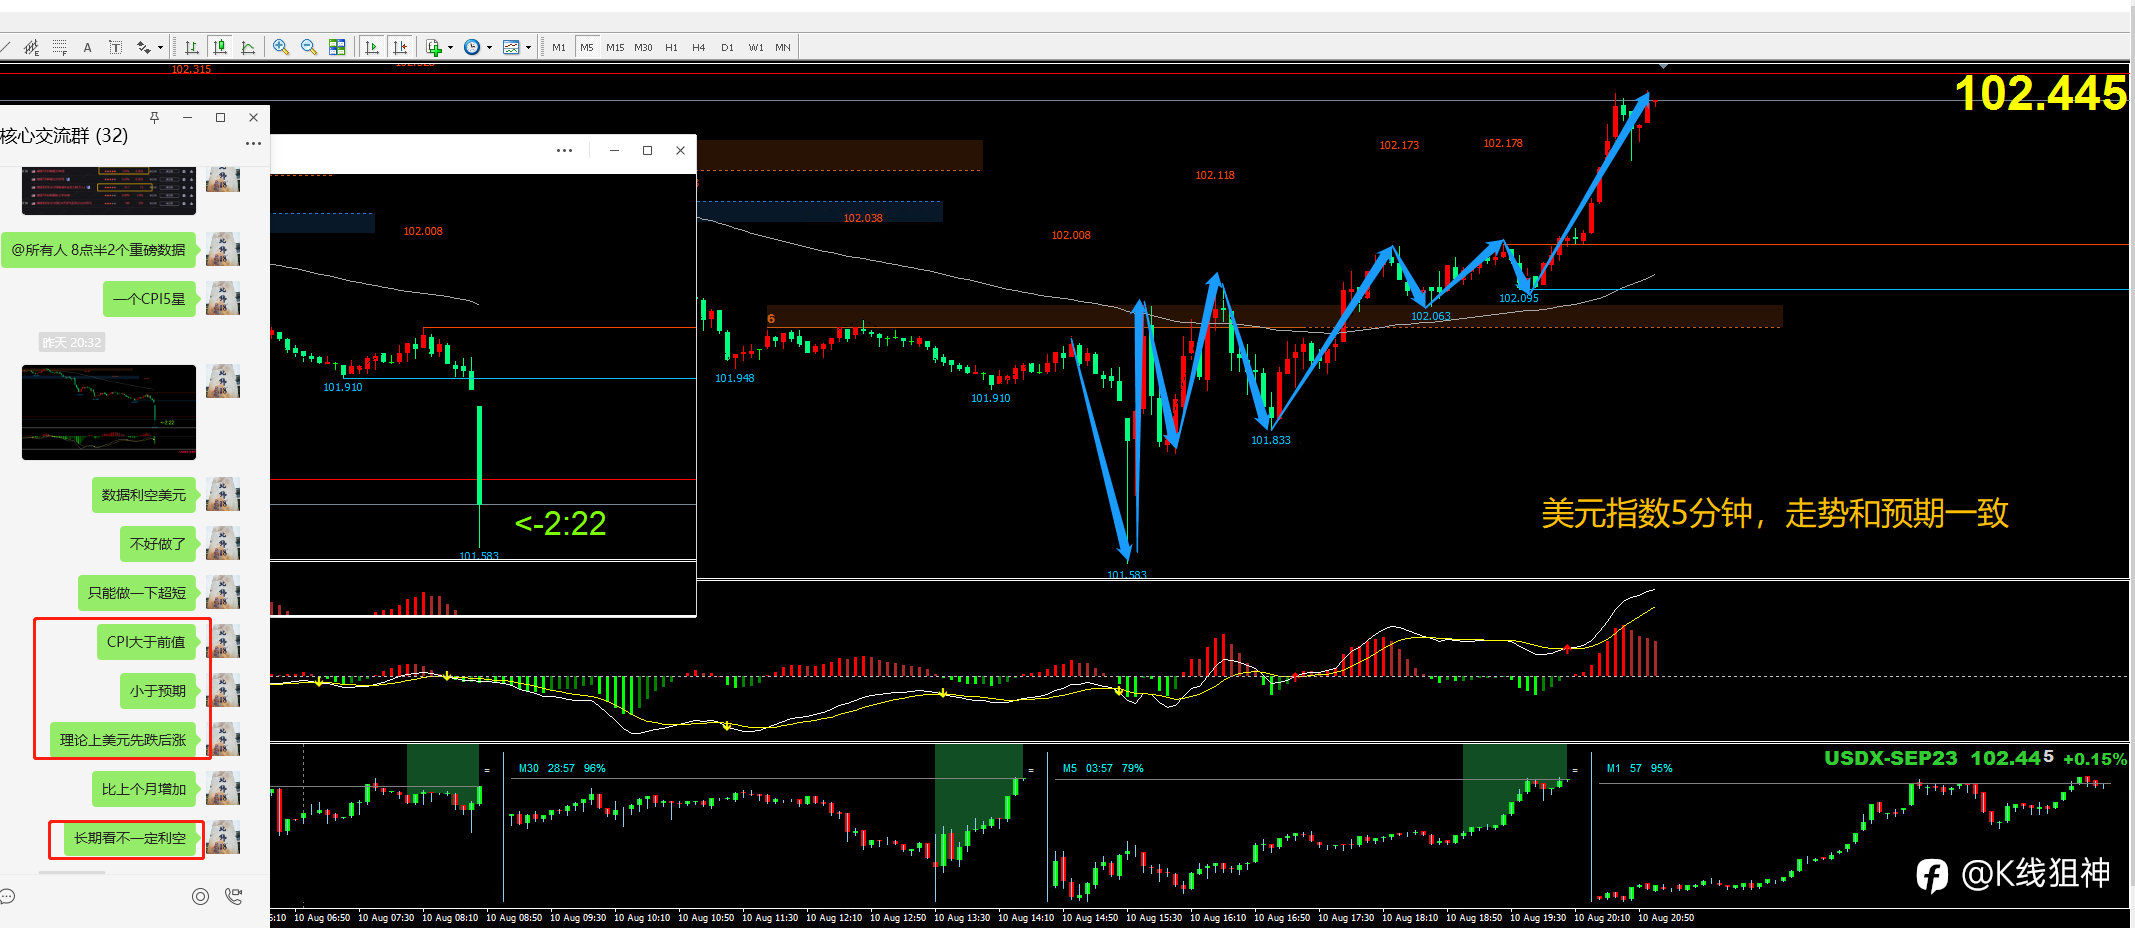Select the trendline drawing tool

click(5, 47)
